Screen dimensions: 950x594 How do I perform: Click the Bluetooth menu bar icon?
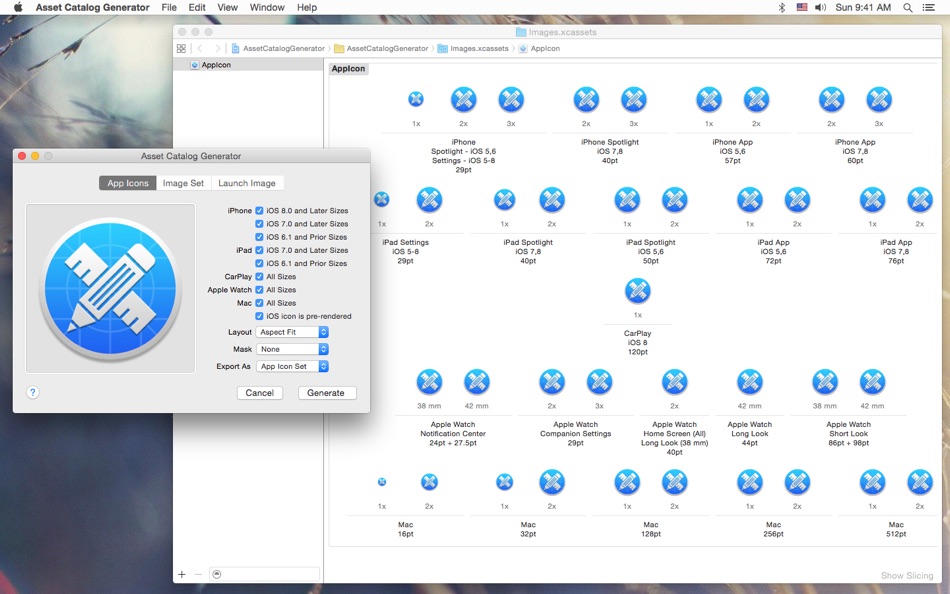tap(782, 7)
